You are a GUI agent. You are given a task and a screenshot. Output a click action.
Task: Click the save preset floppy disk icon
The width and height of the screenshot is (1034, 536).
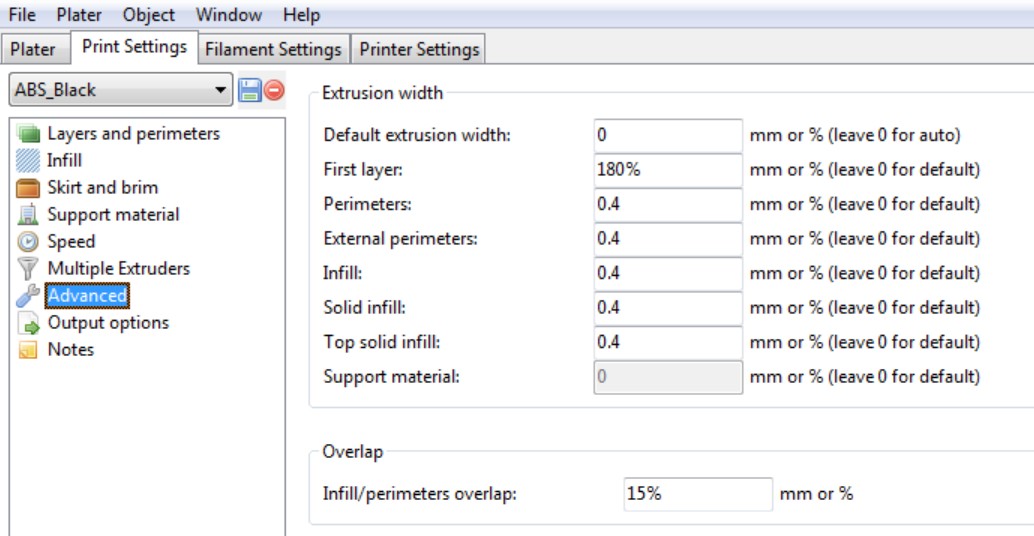(x=250, y=90)
